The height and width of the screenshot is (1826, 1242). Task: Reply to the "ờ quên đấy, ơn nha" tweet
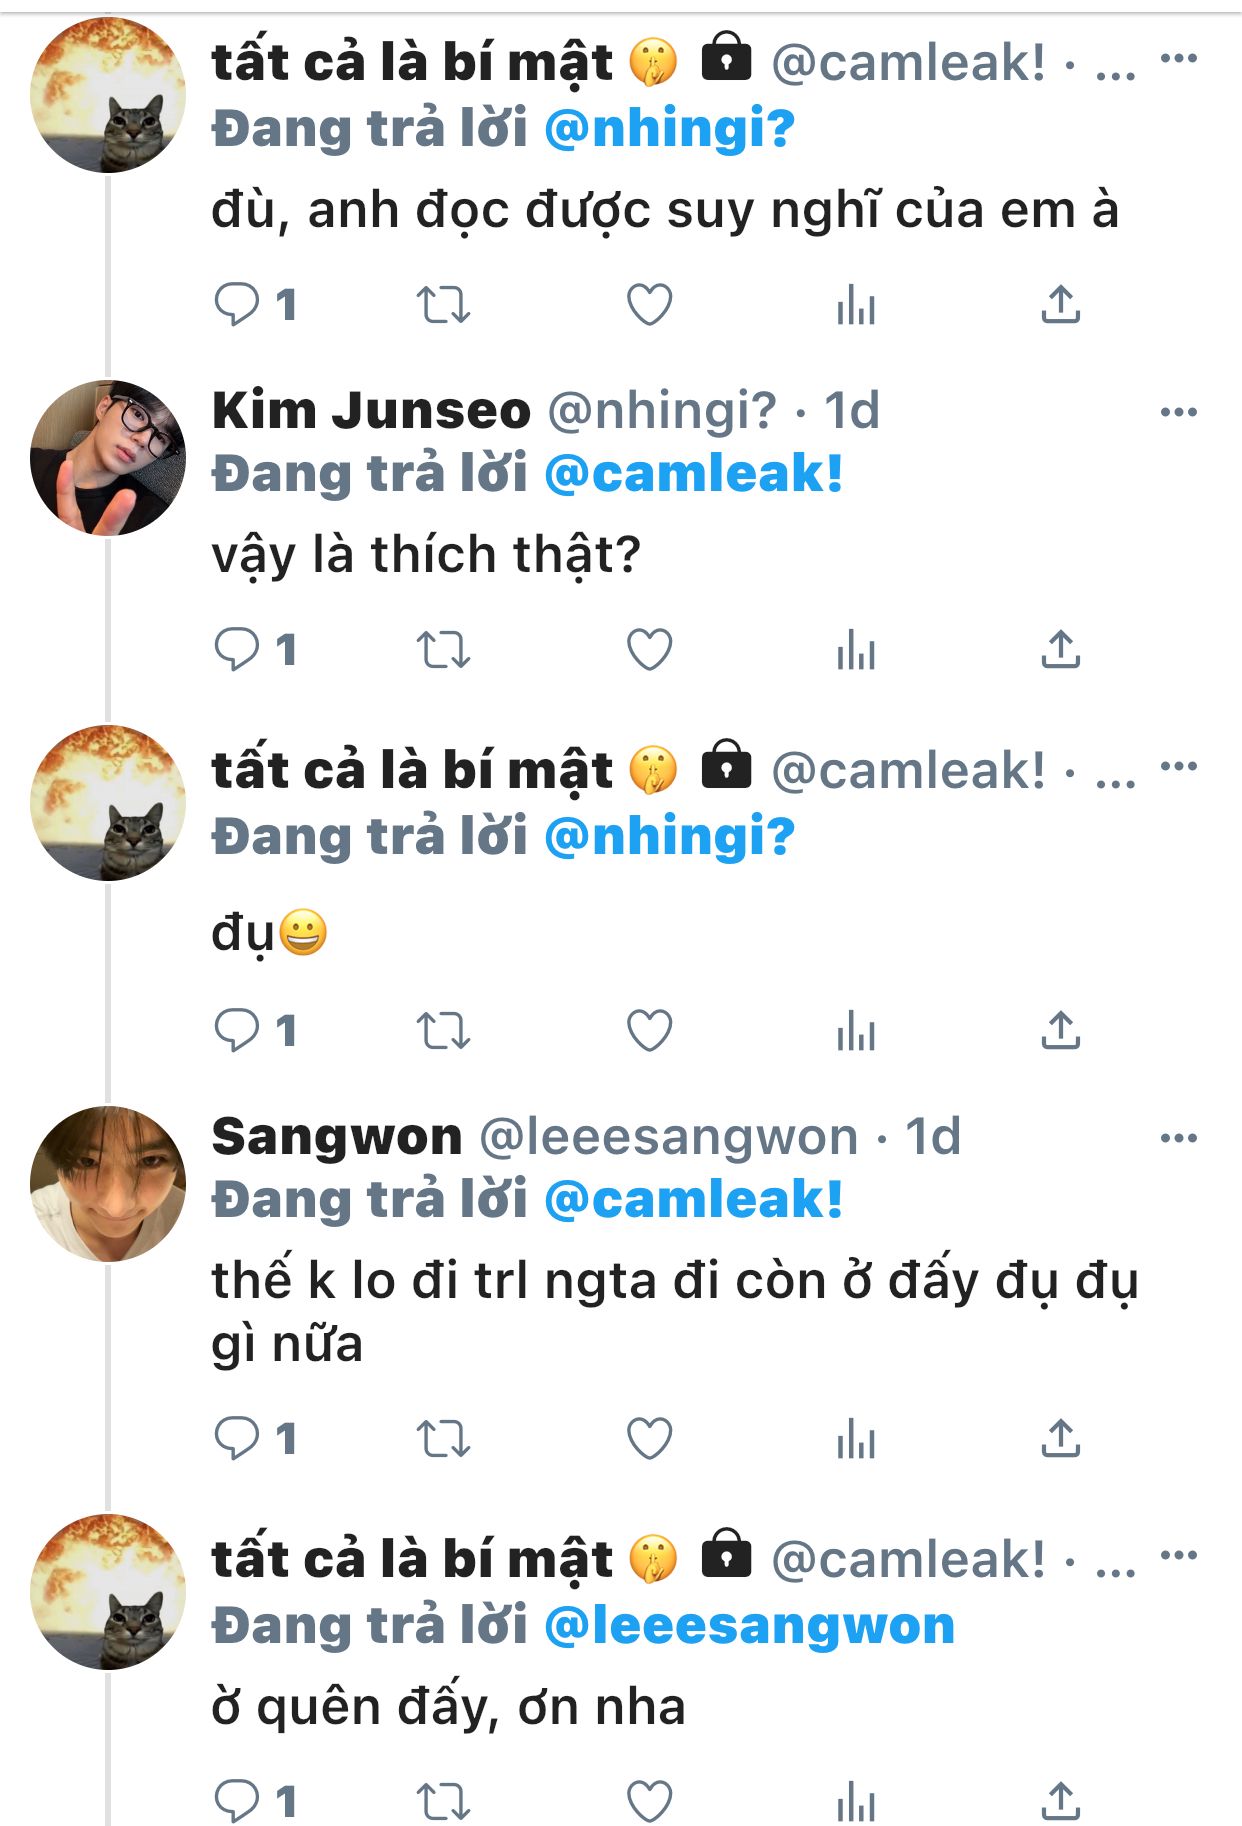238,1800
